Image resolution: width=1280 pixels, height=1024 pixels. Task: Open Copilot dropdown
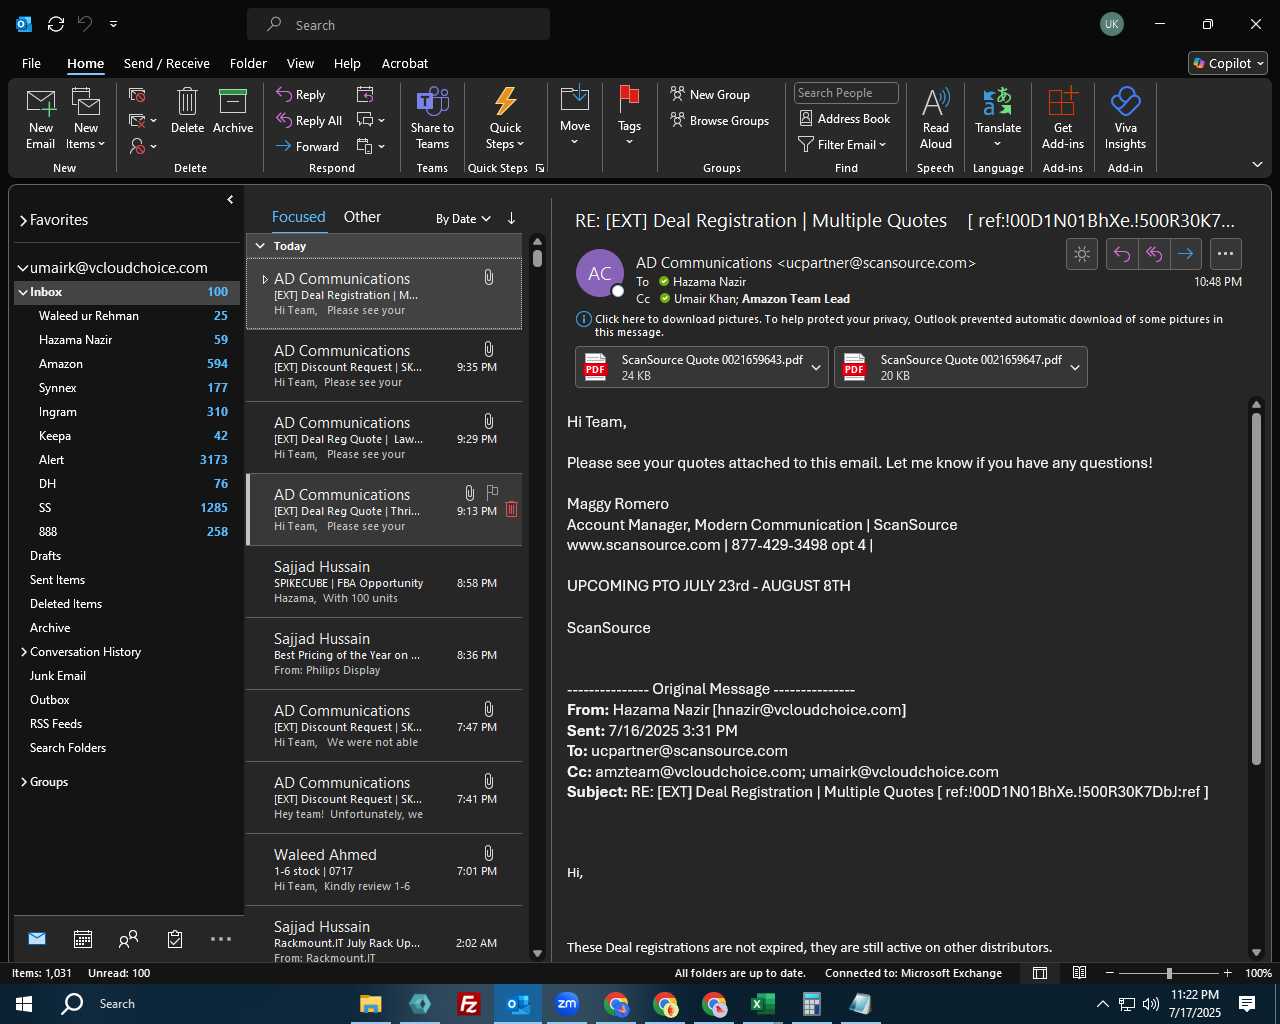pos(1228,63)
